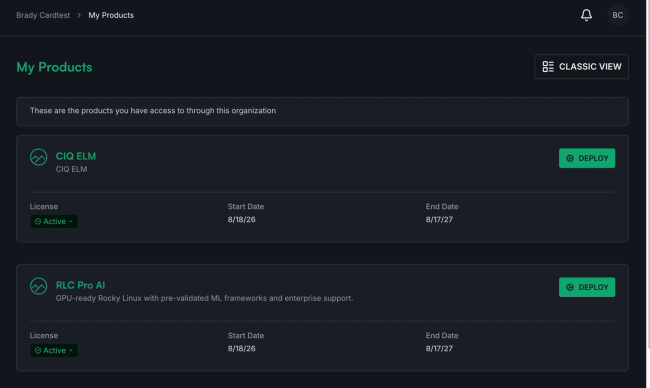This screenshot has width=650, height=388.
Task: Click the gear icon in RLC Pro AI Deploy button
Action: pos(570,287)
